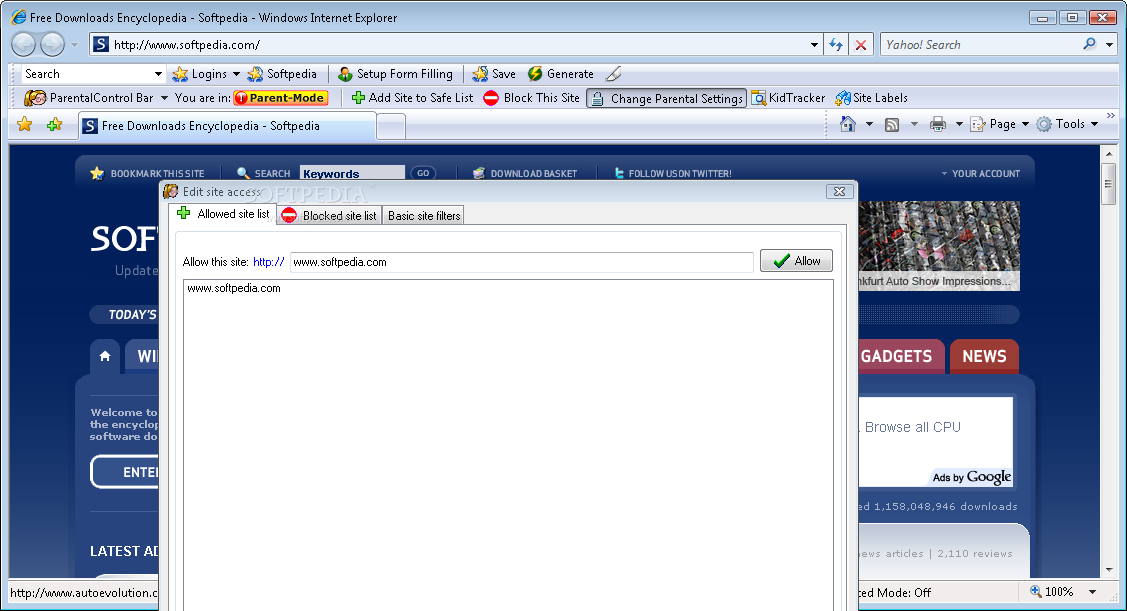Screen dimensions: 1127x611
Task: Click the Generate password button
Action: 561,74
